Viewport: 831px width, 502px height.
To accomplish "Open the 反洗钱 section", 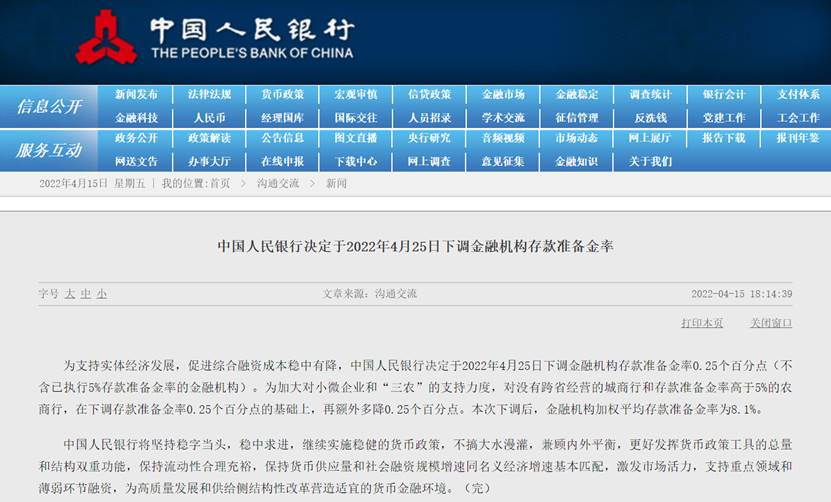I will pyautogui.click(x=650, y=117).
